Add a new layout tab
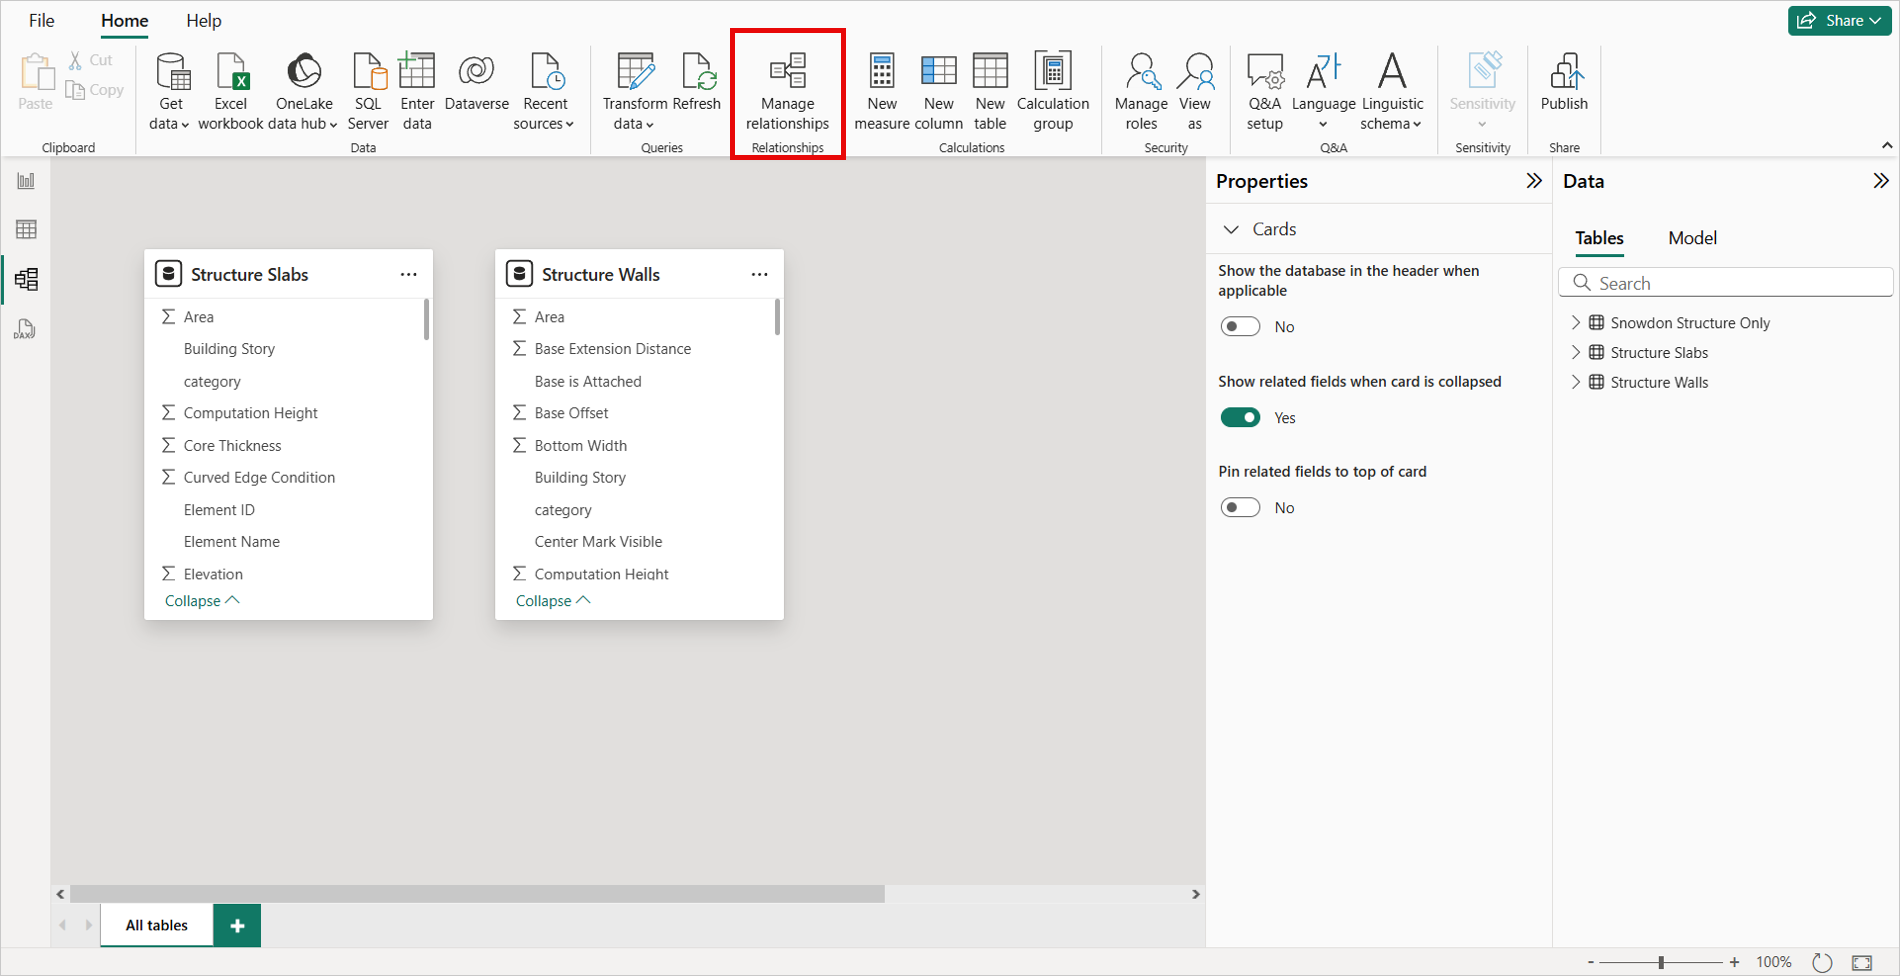Image resolution: width=1900 pixels, height=976 pixels. 237,925
